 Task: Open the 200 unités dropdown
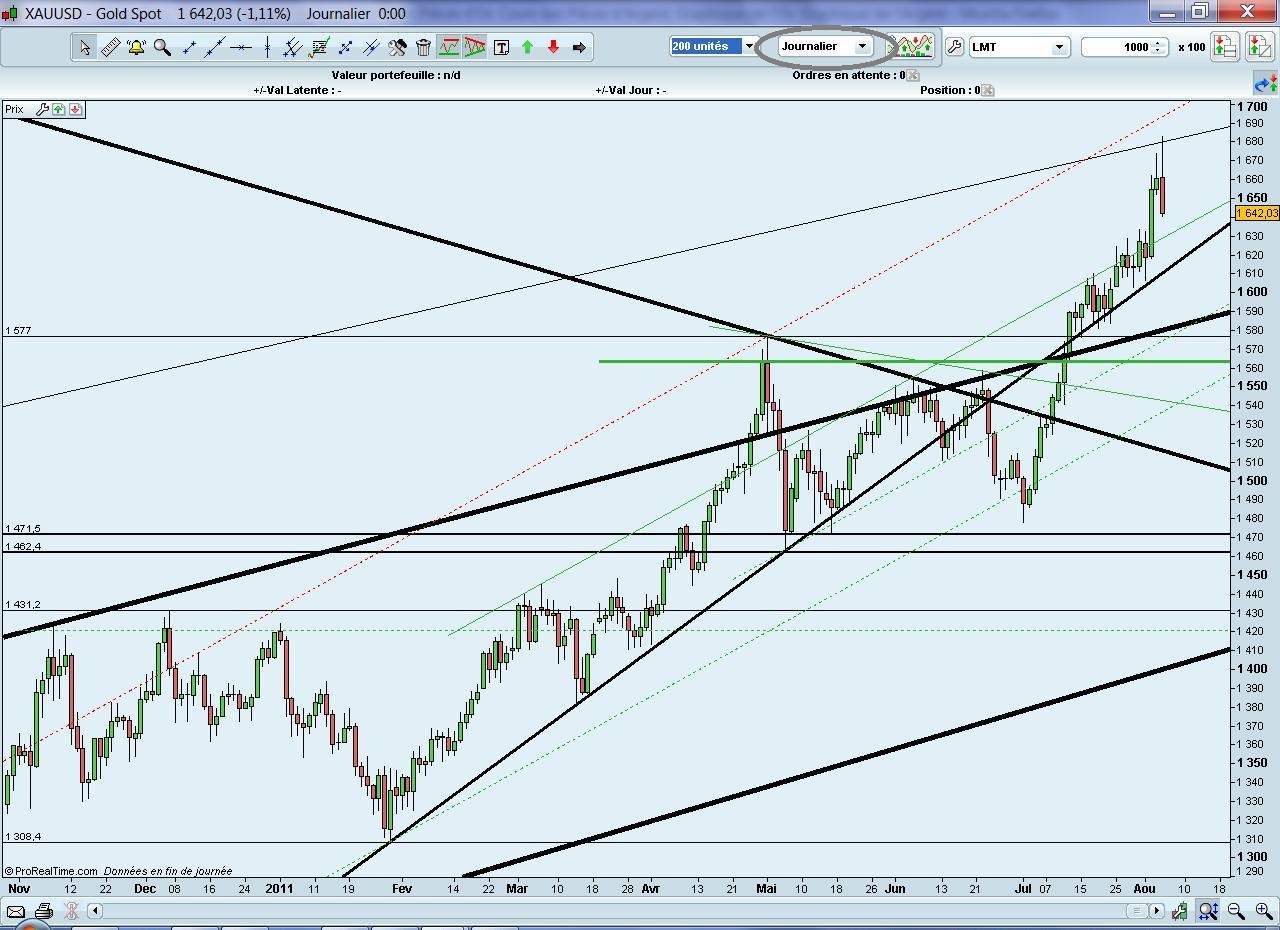point(748,46)
